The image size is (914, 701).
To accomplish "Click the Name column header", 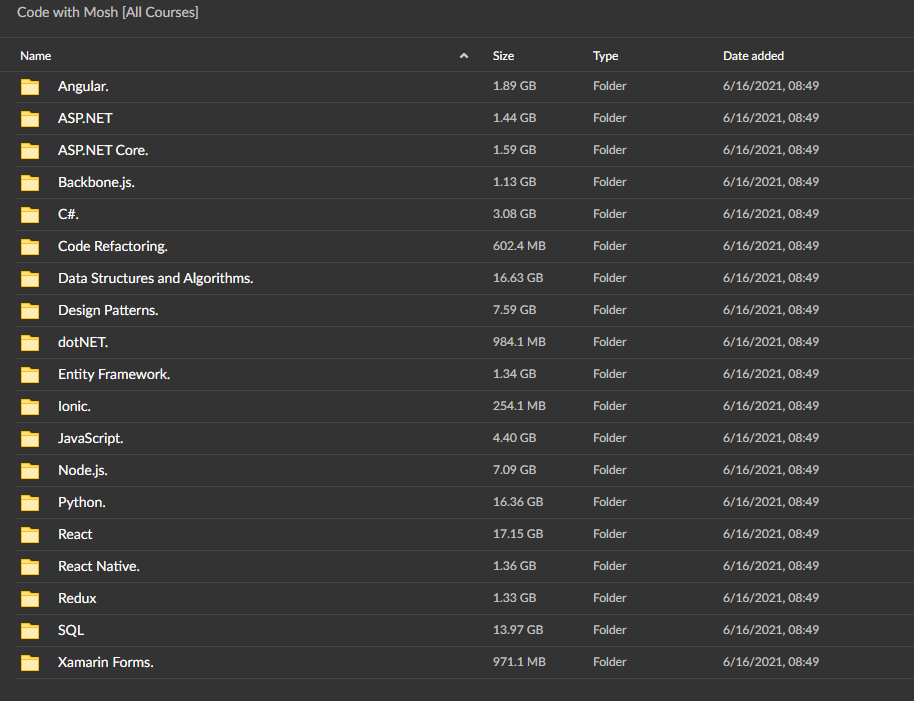I will pos(36,56).
